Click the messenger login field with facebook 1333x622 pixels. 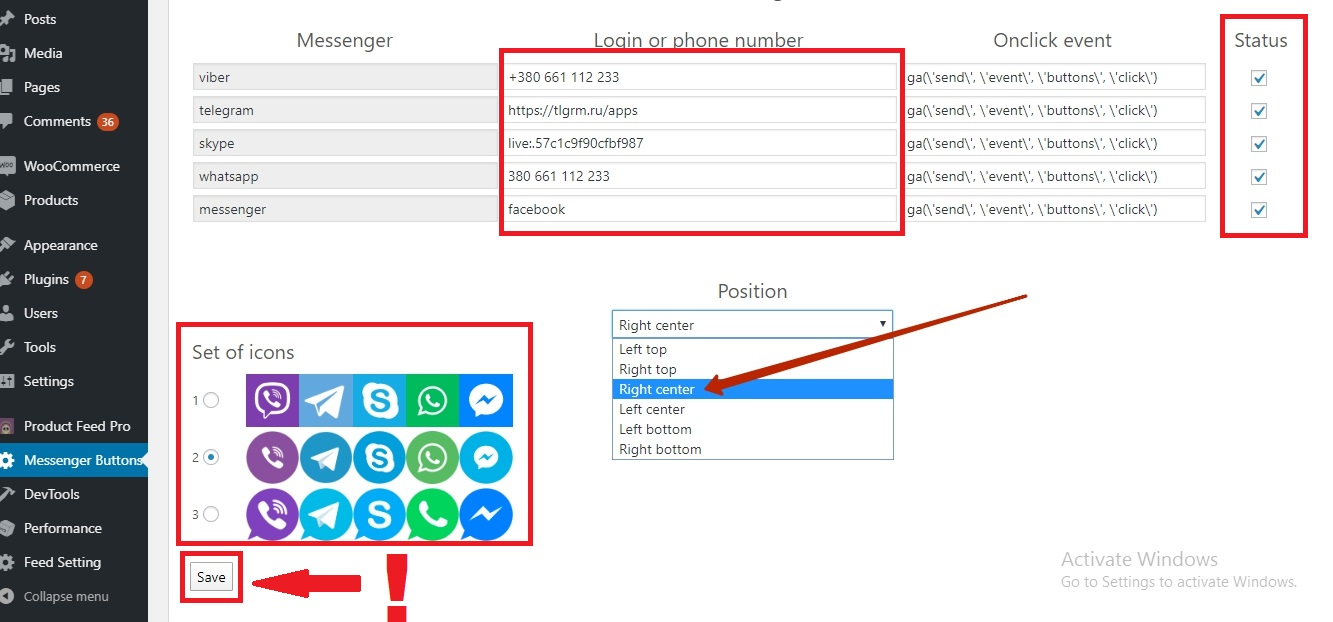pos(700,209)
